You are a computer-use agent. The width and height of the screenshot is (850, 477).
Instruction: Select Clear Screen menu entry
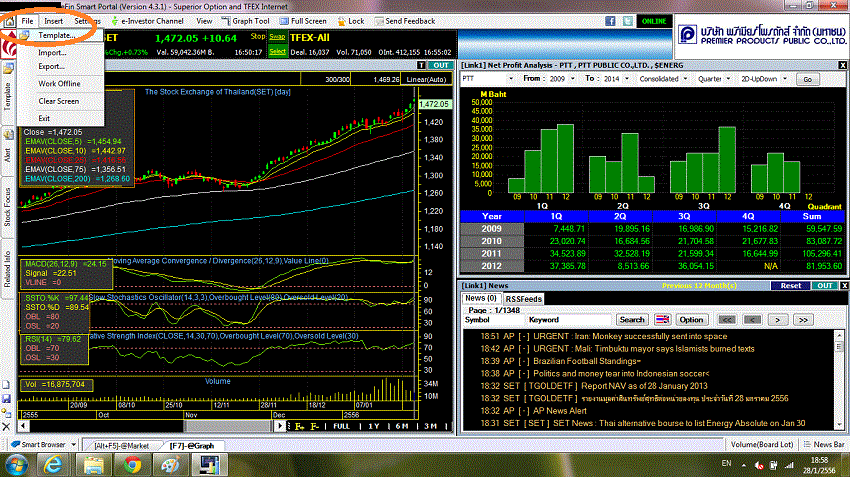[59, 101]
